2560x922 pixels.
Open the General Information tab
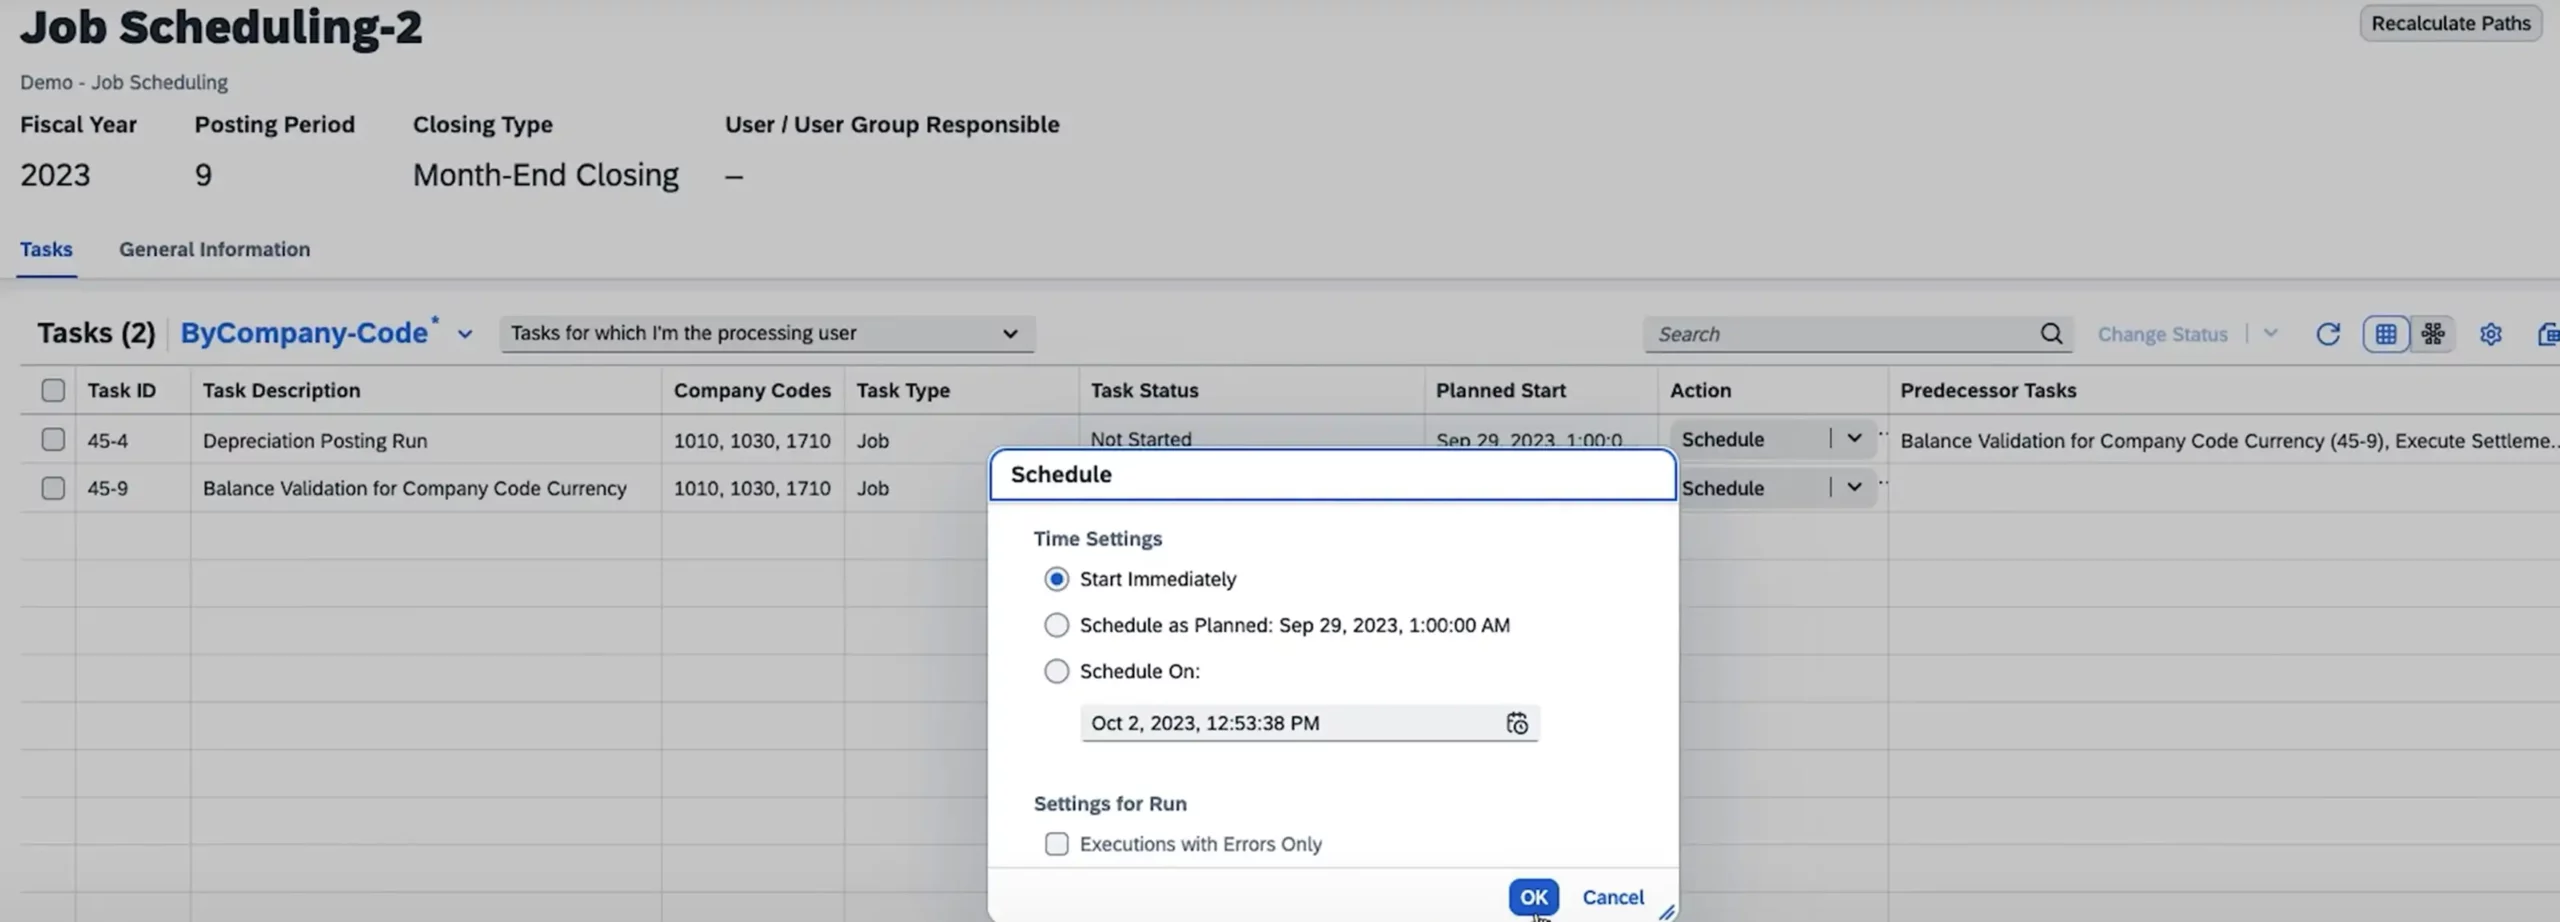(214, 249)
